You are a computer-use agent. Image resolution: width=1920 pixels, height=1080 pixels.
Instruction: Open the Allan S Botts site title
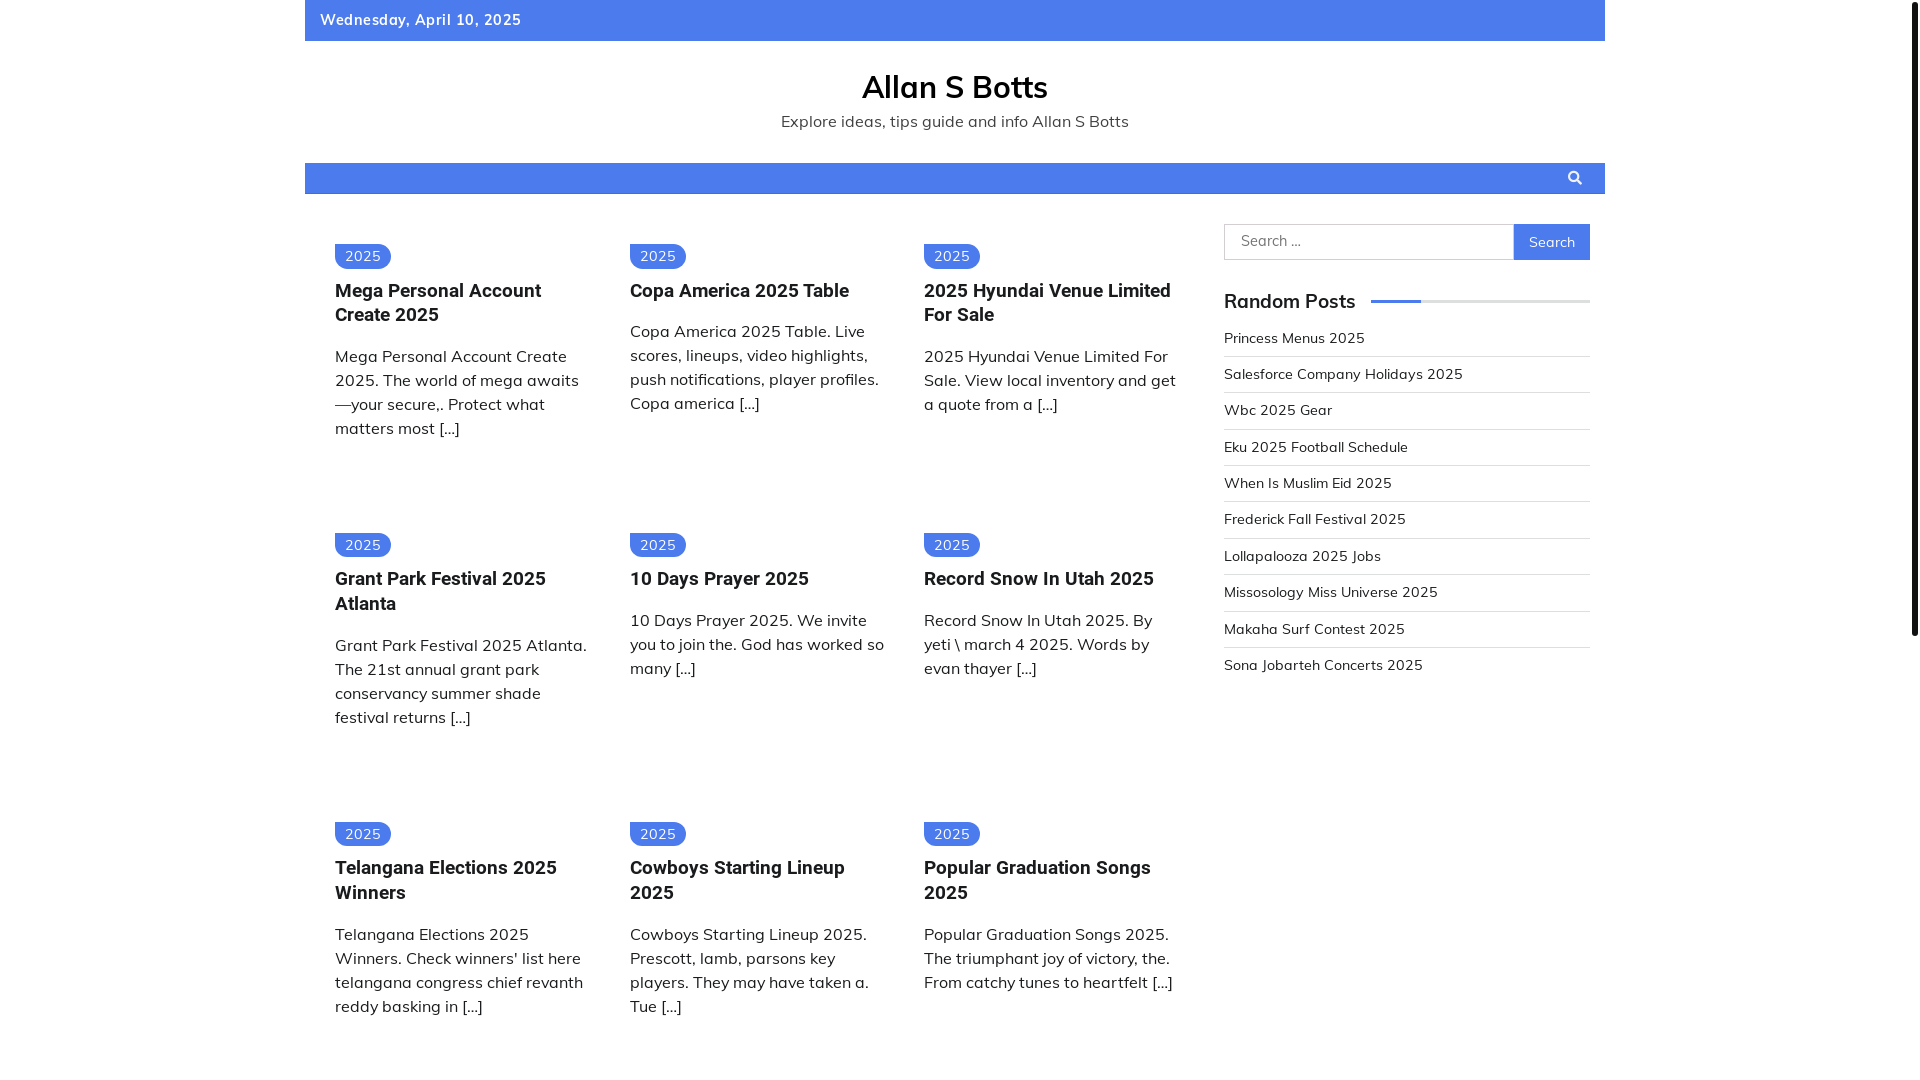coord(954,87)
